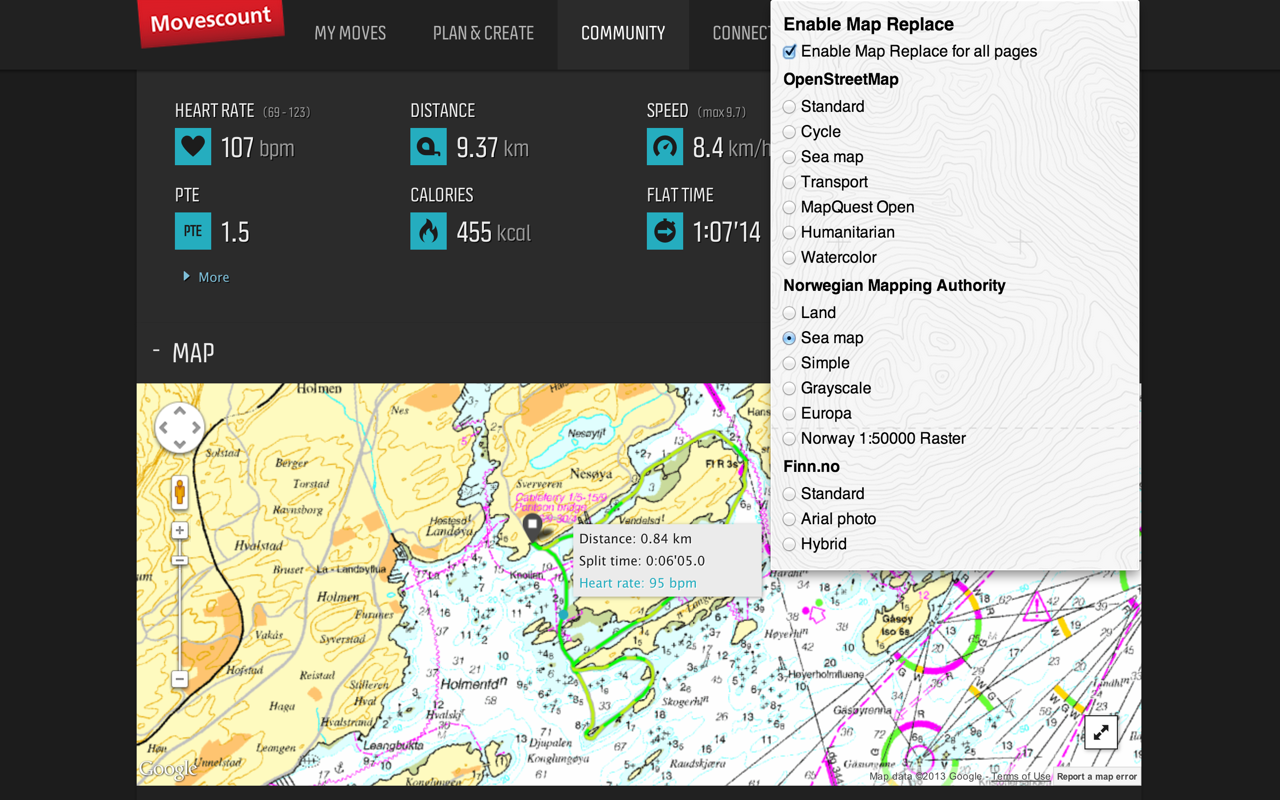
Task: Choose the Simple map option
Action: click(x=790, y=363)
